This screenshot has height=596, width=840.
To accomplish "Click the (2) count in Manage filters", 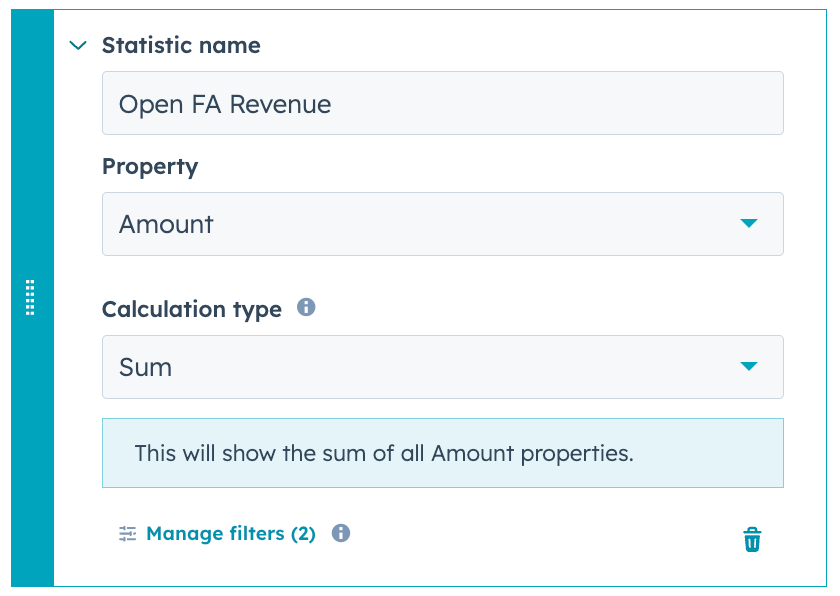I will click(x=303, y=533).
